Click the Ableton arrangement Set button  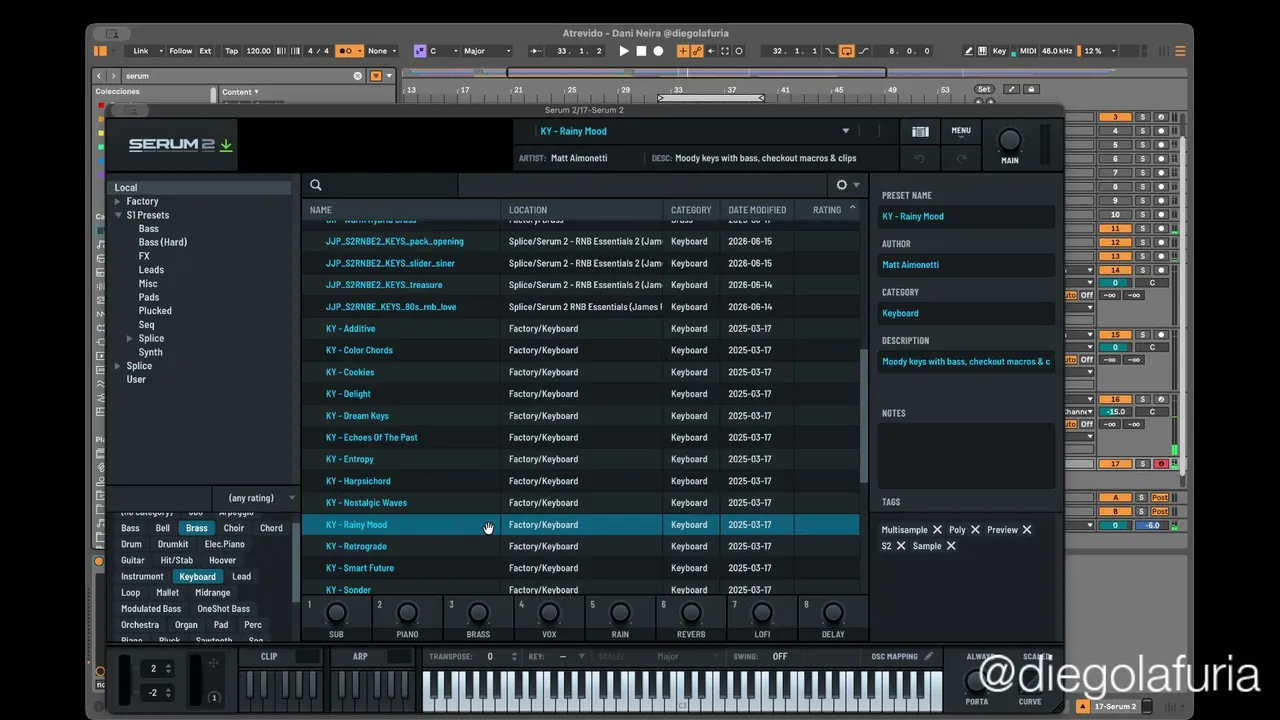pyautogui.click(x=984, y=89)
